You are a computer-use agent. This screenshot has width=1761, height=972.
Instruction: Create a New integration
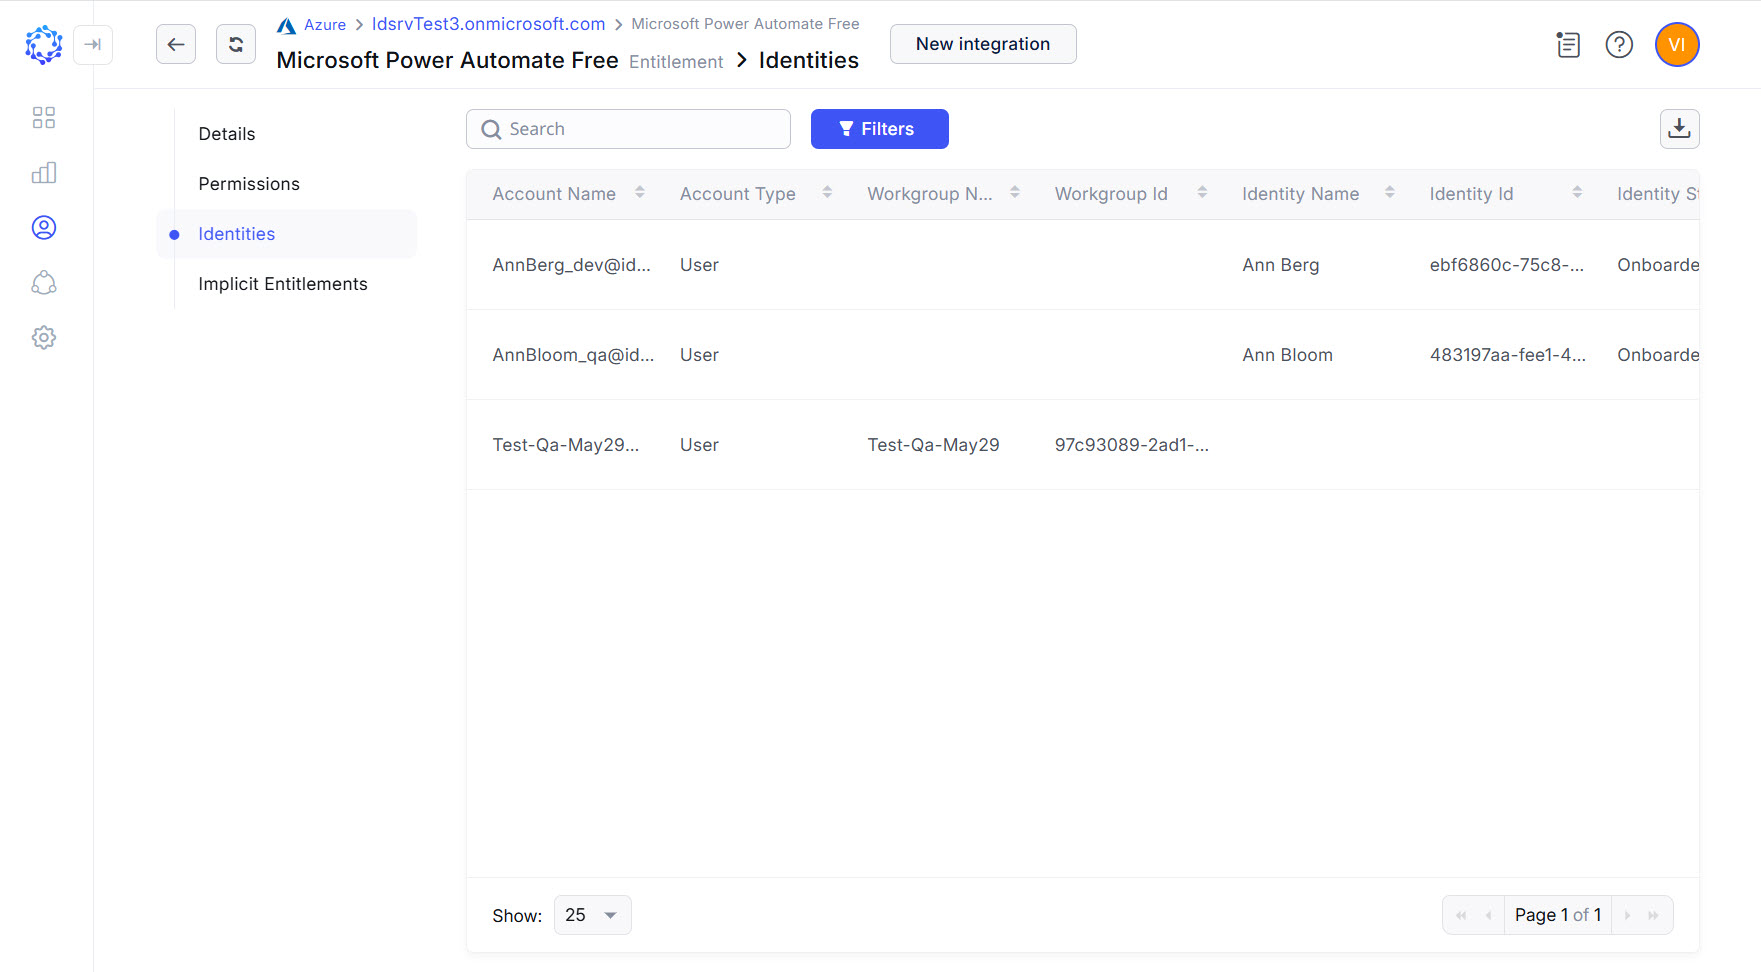[x=982, y=44]
